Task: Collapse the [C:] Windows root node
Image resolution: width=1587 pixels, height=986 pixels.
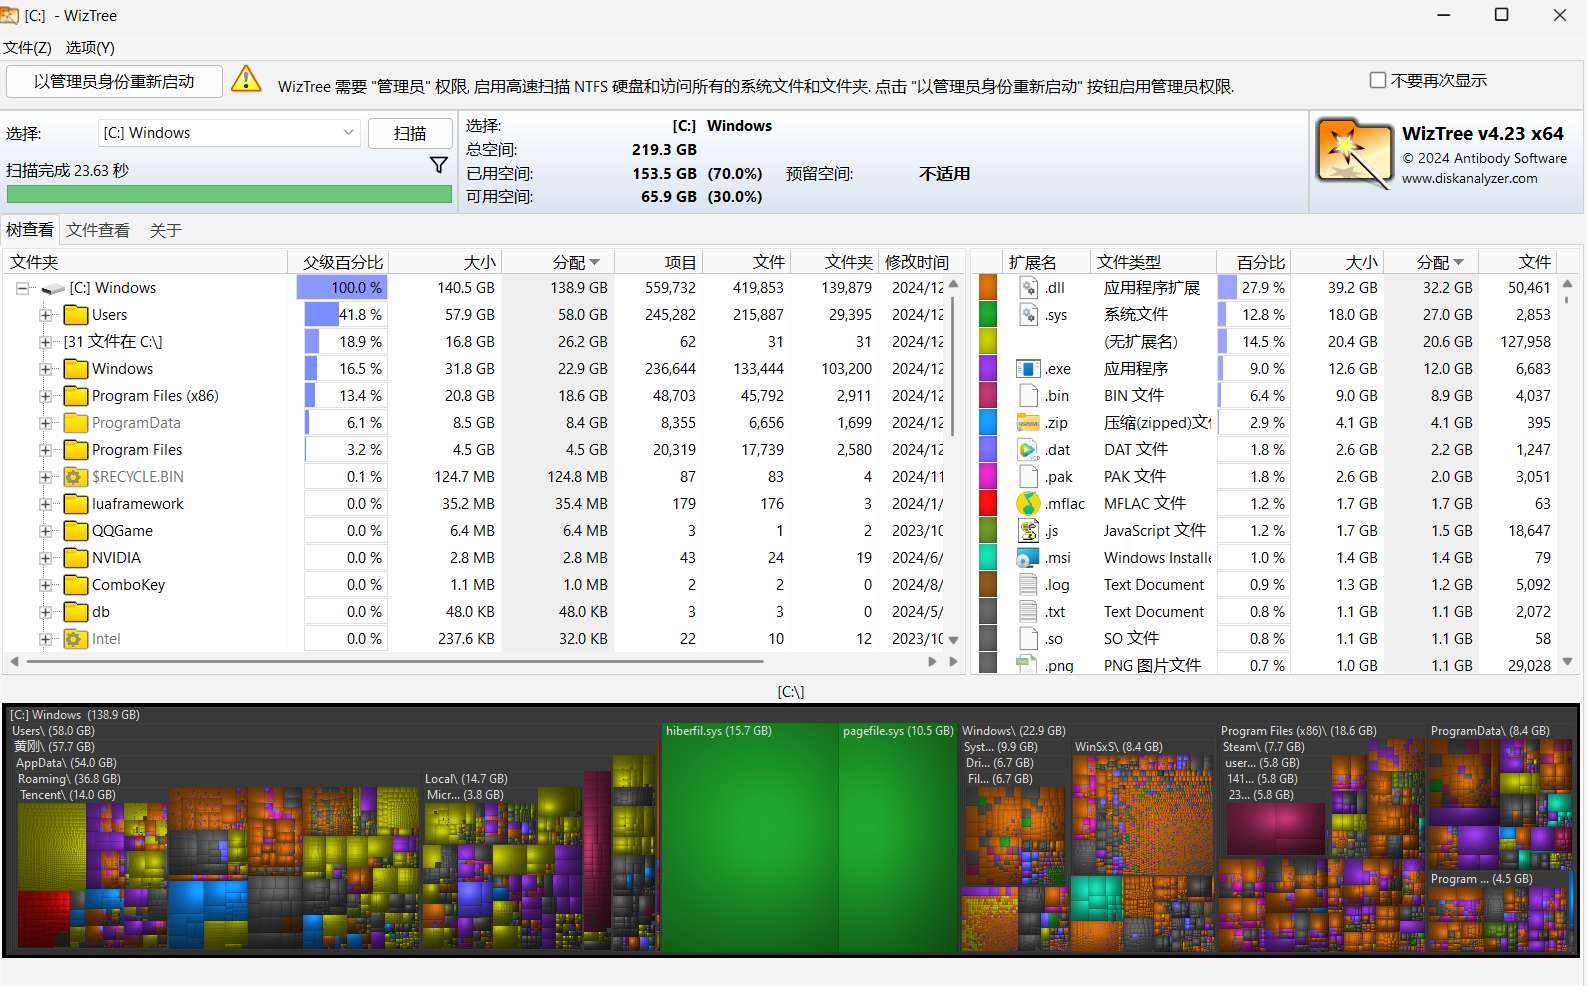Action: [22, 288]
